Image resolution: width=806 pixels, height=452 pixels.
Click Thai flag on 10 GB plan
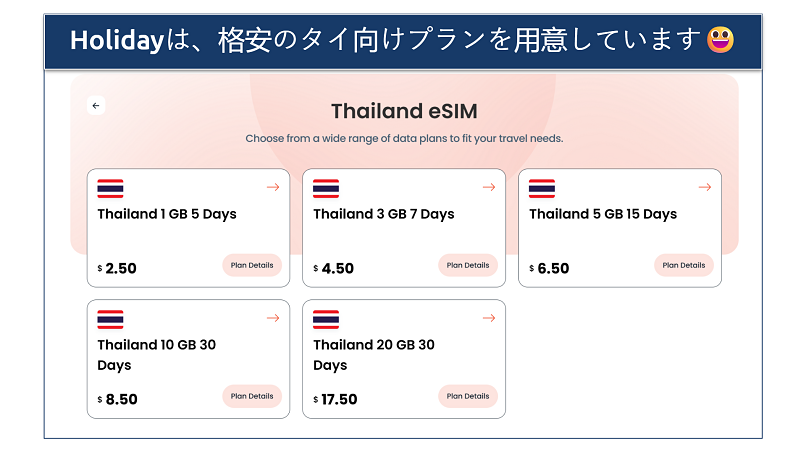pos(110,319)
